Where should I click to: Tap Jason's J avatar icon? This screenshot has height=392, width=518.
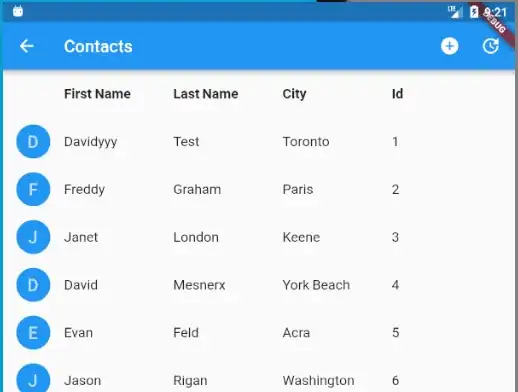33,379
